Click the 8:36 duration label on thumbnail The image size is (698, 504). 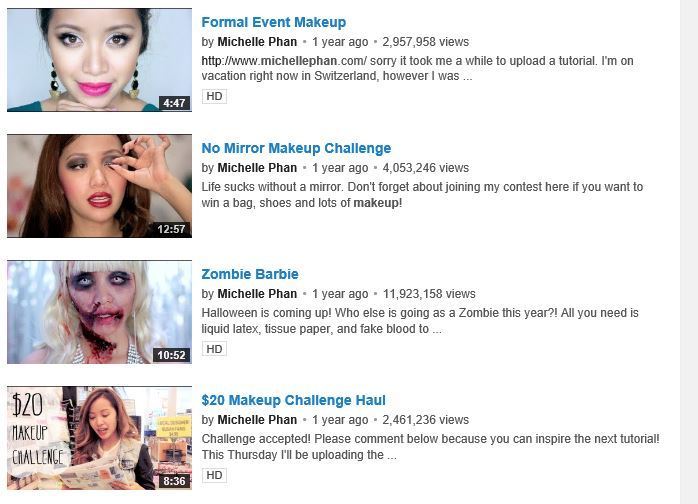(x=174, y=481)
